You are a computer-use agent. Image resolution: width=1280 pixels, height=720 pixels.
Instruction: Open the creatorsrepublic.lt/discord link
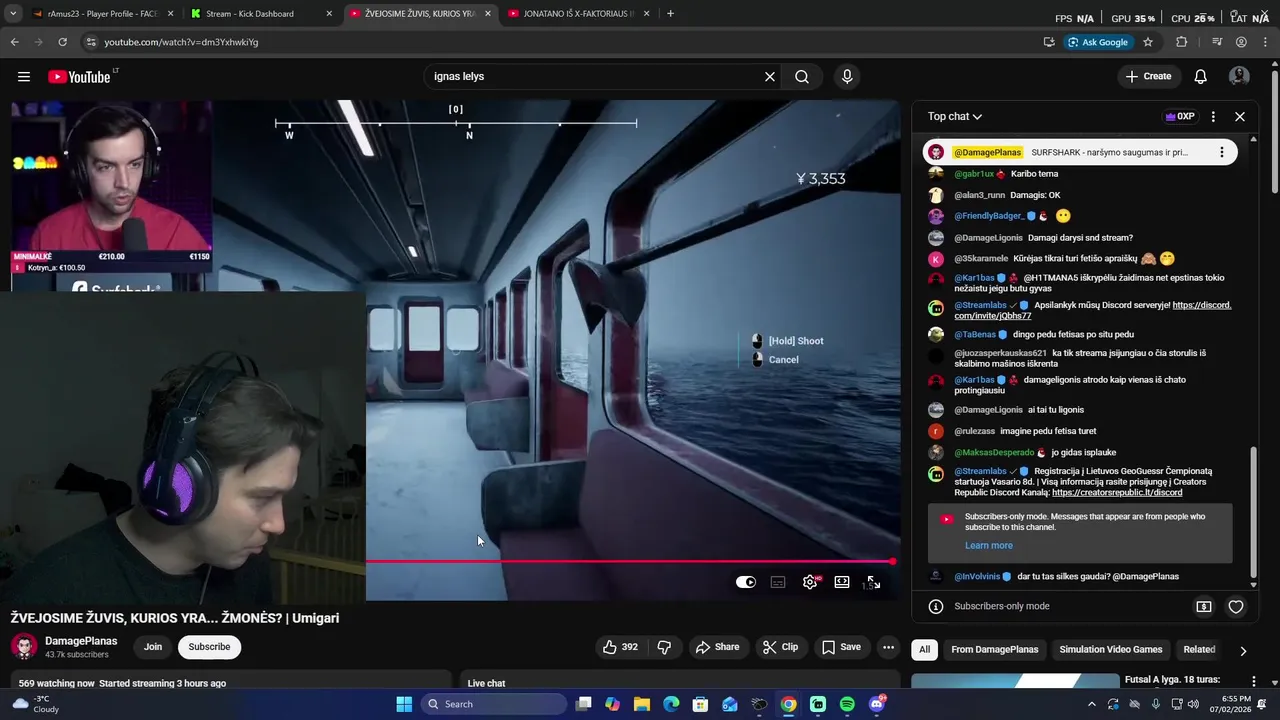[x=1117, y=493]
